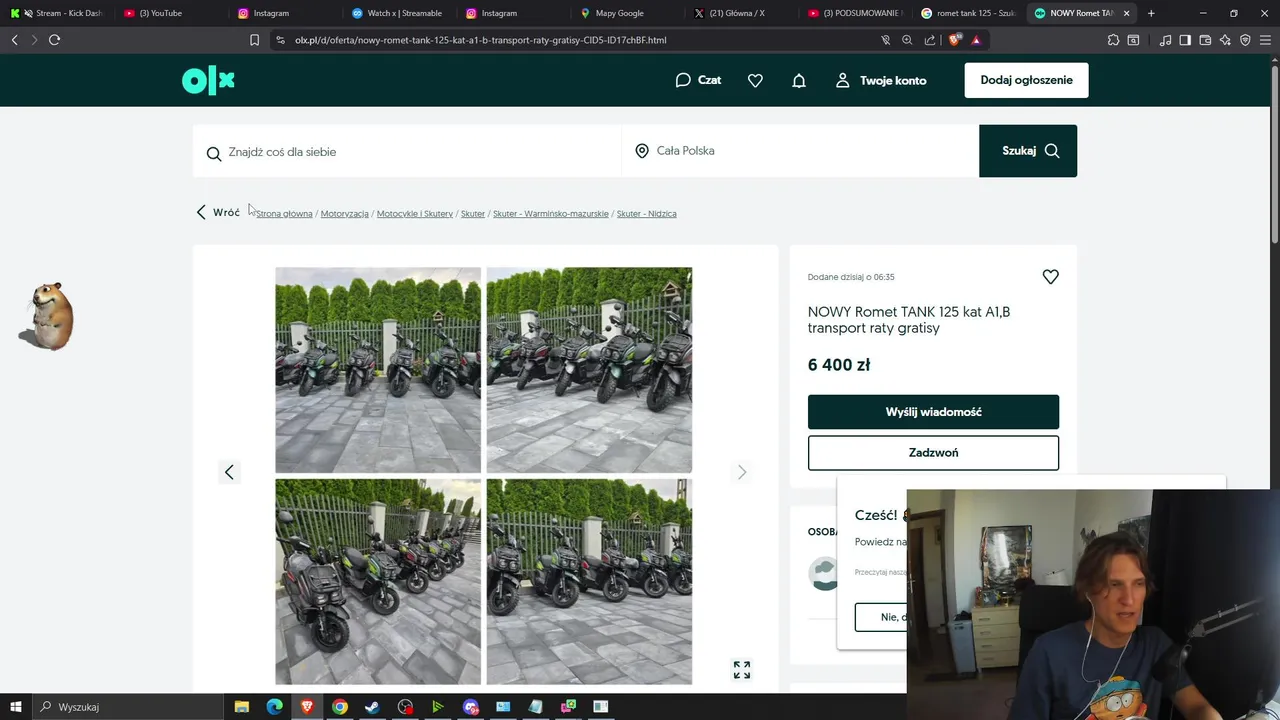Open Microsoft Edge from taskbar
The width and height of the screenshot is (1280, 720).
coord(274,707)
